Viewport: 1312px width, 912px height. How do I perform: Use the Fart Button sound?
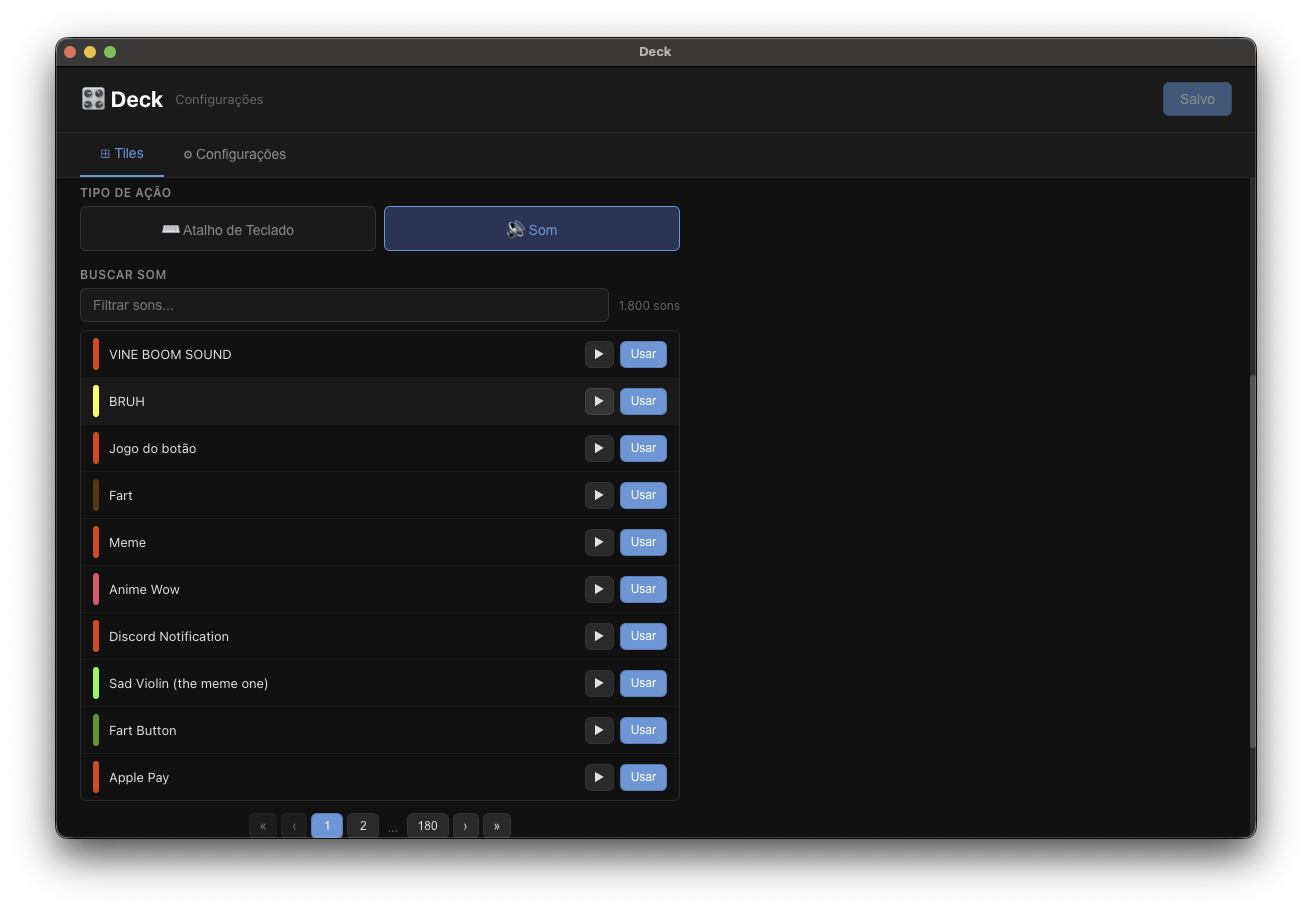point(643,730)
